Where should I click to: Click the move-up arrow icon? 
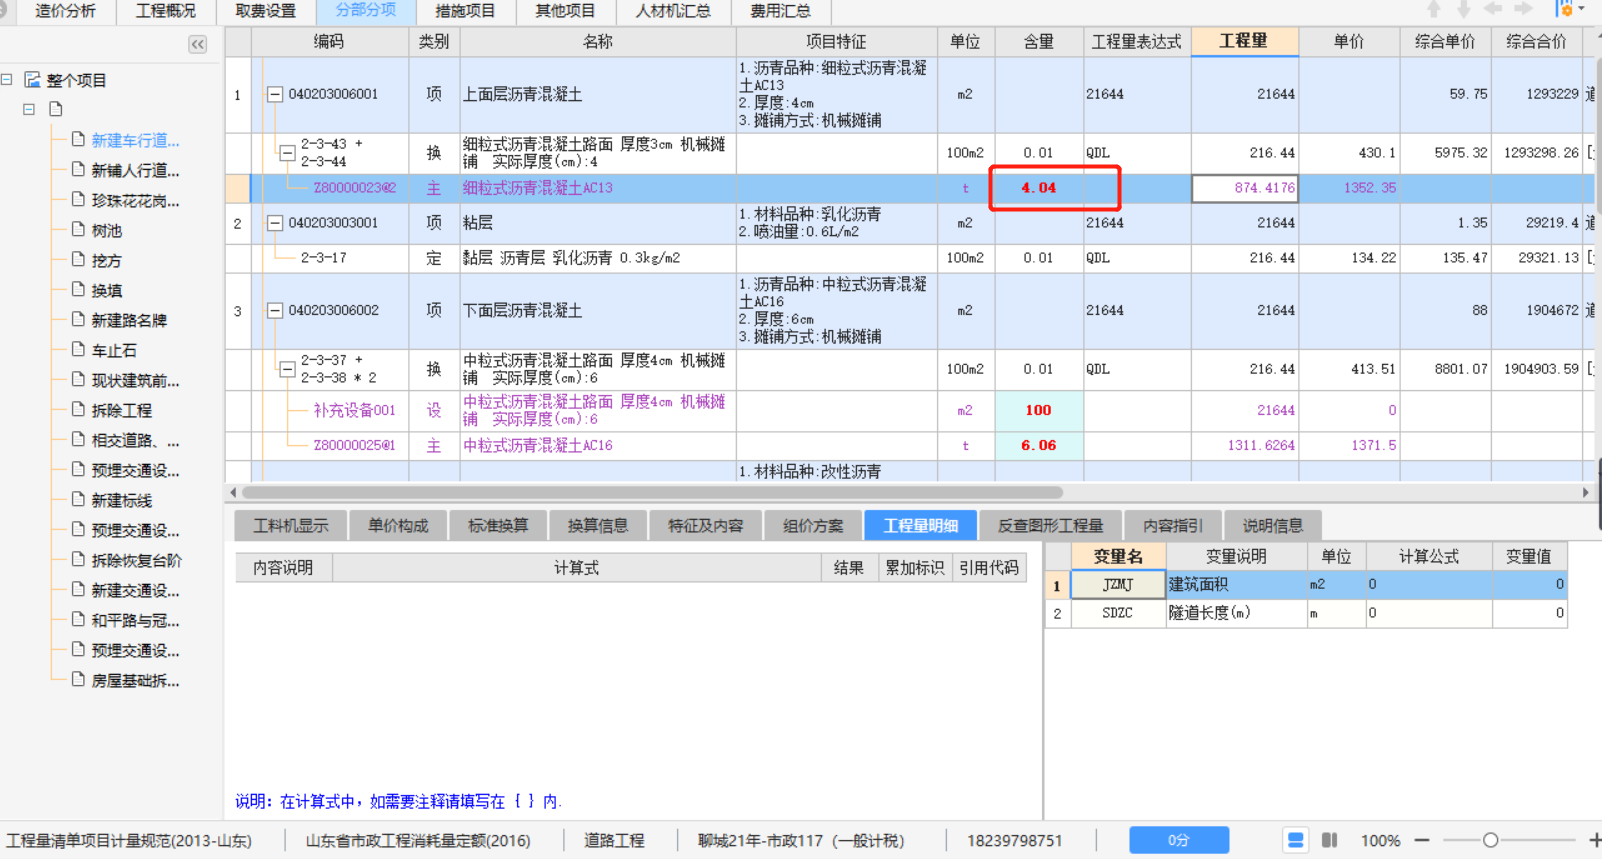pos(1434,9)
